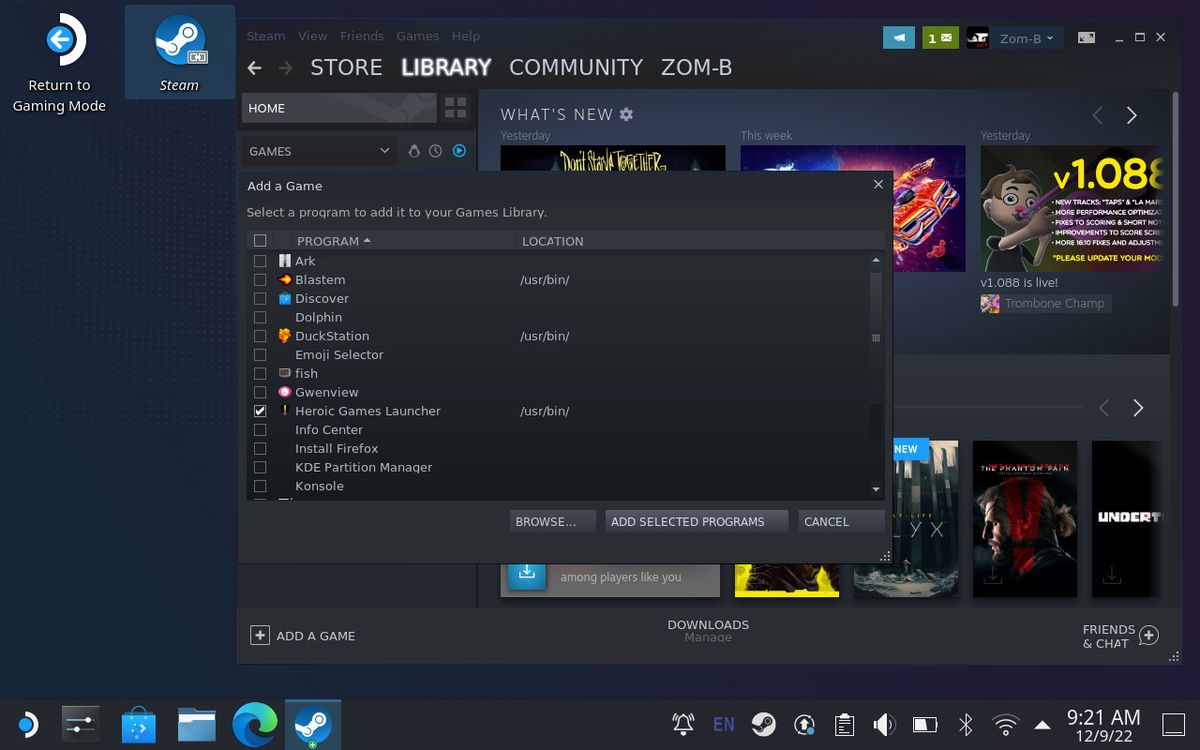
Task: Open the Friends menu
Action: [x=361, y=36]
